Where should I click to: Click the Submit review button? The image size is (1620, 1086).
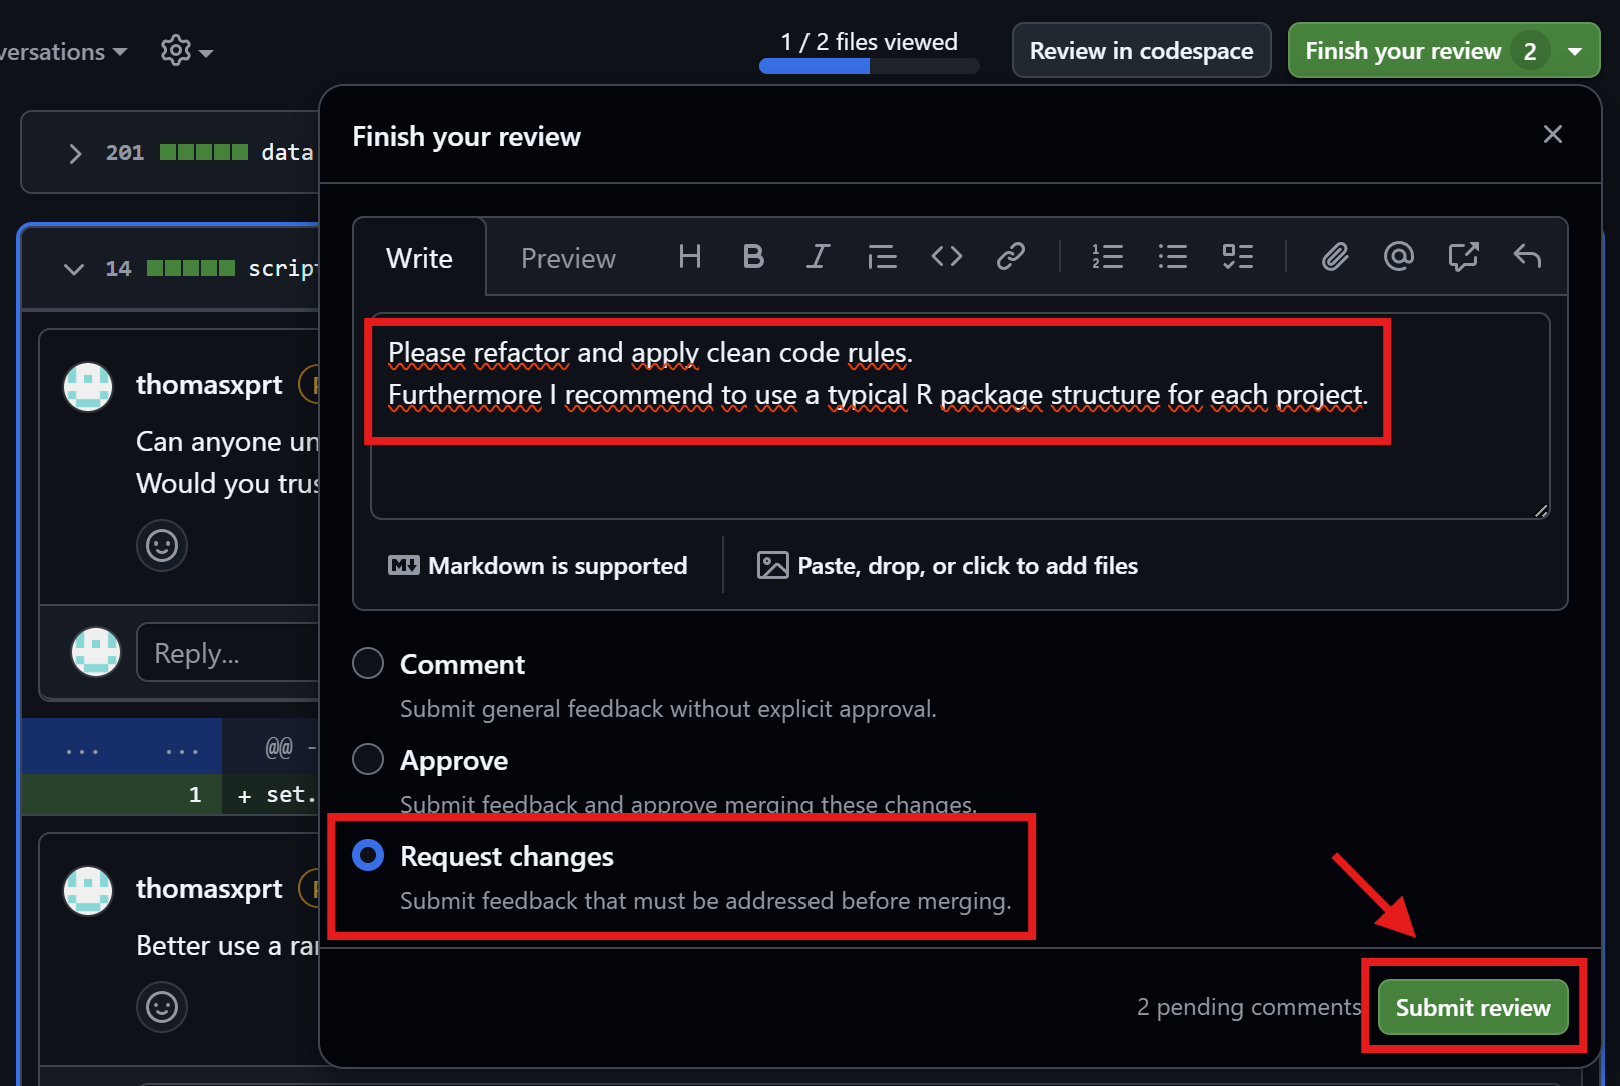coord(1472,1007)
